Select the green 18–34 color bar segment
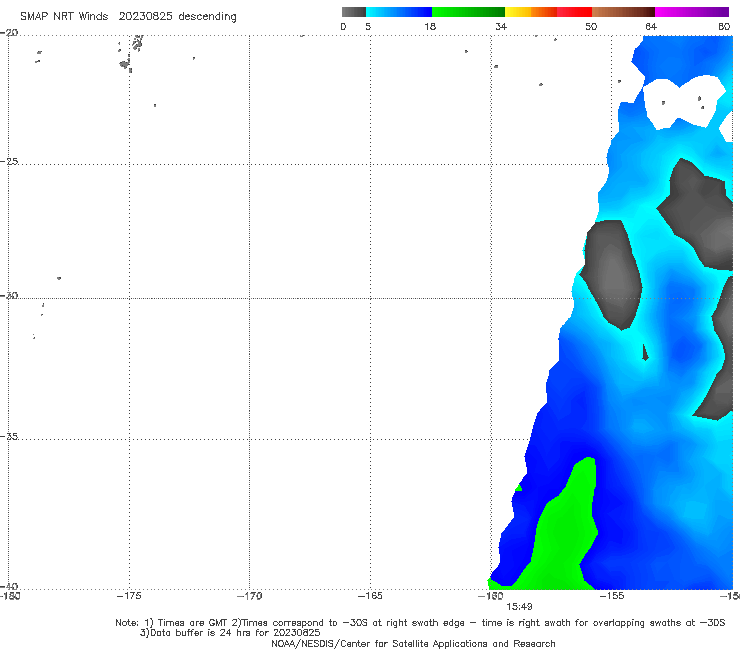Screen dimensions: 740x650 [469, 12]
